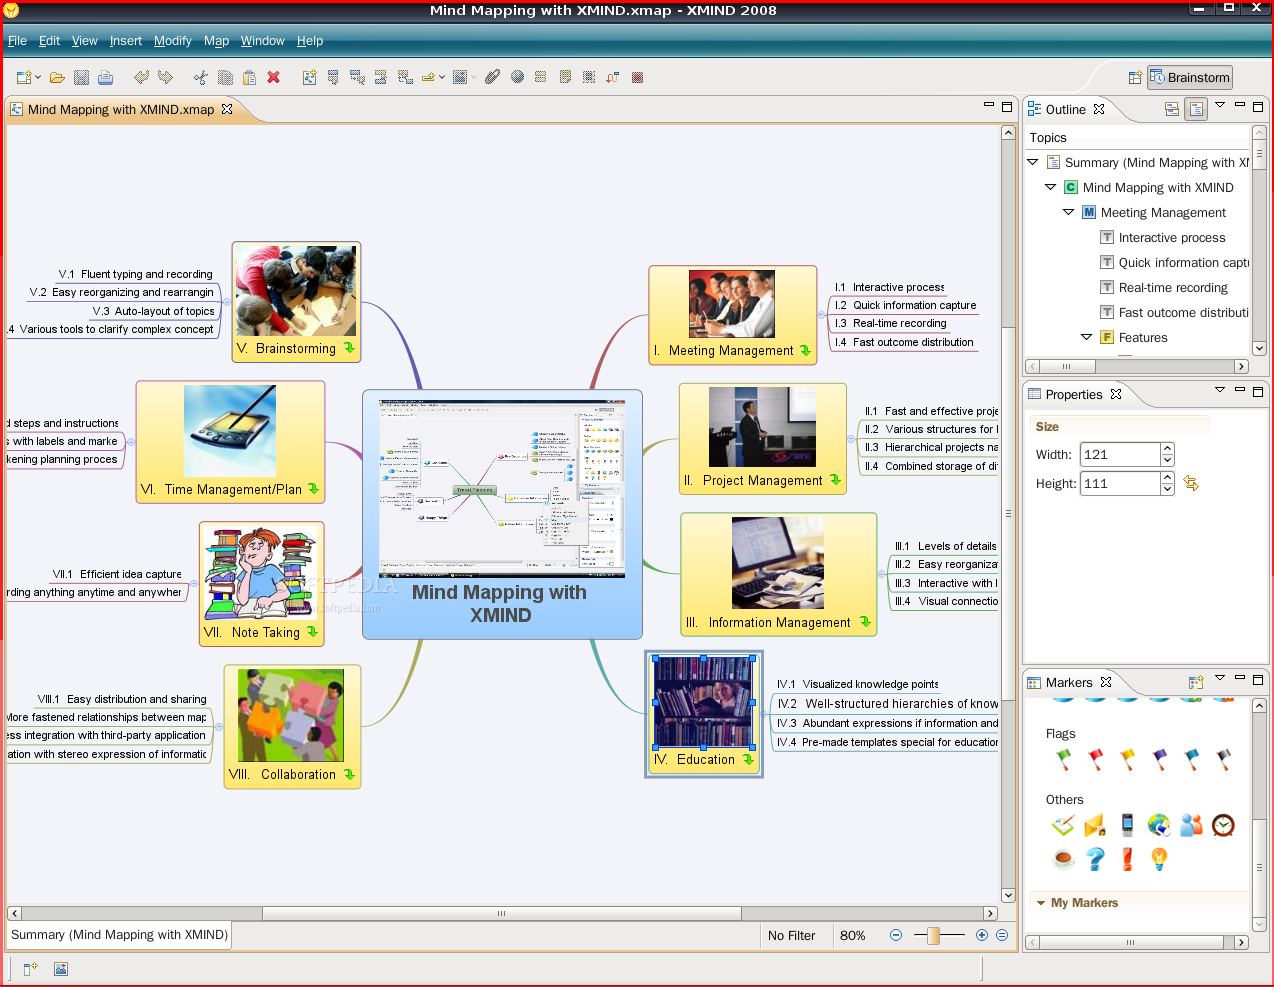Choose the light bulb marker

[1159, 858]
